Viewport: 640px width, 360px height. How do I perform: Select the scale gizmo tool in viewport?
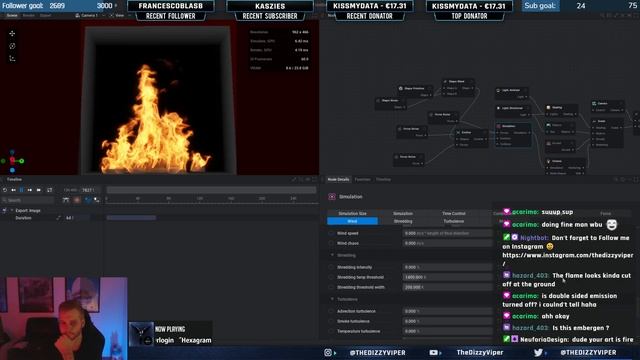[x=12, y=59]
